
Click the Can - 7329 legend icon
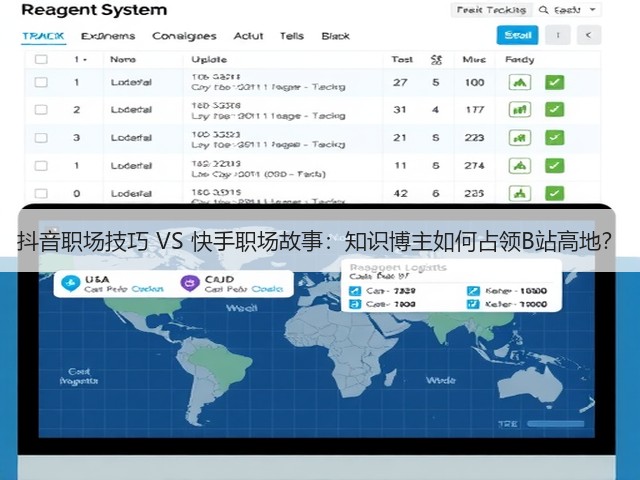pyautogui.click(x=355, y=291)
